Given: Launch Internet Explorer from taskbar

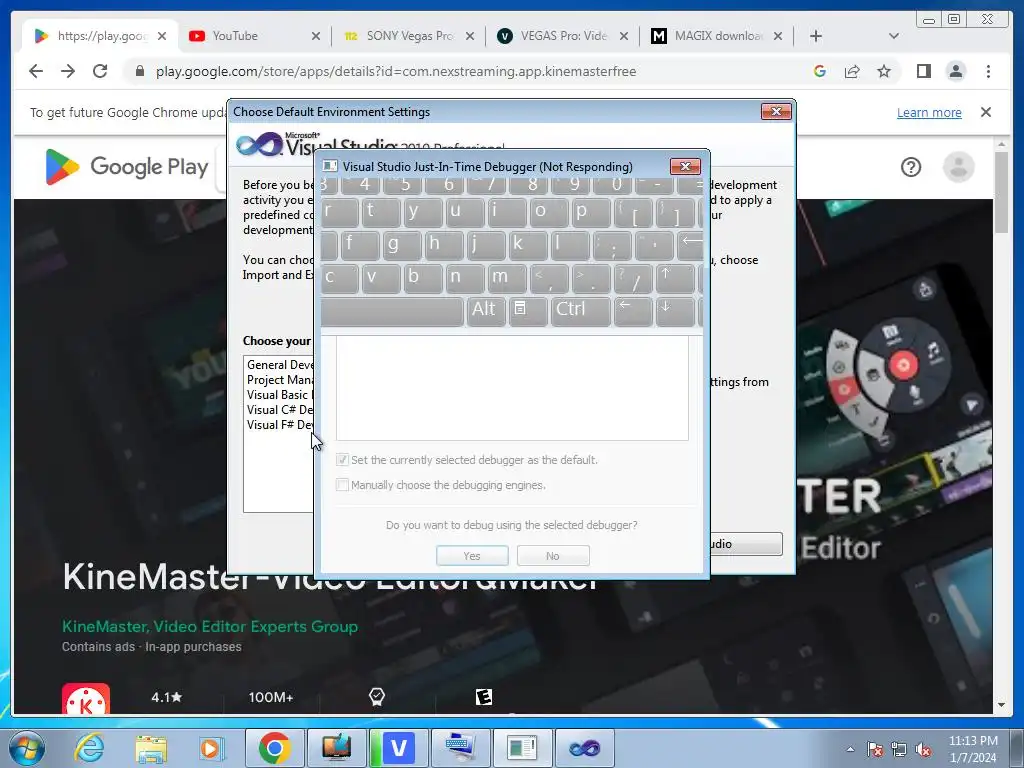Looking at the screenshot, I should 89,748.
